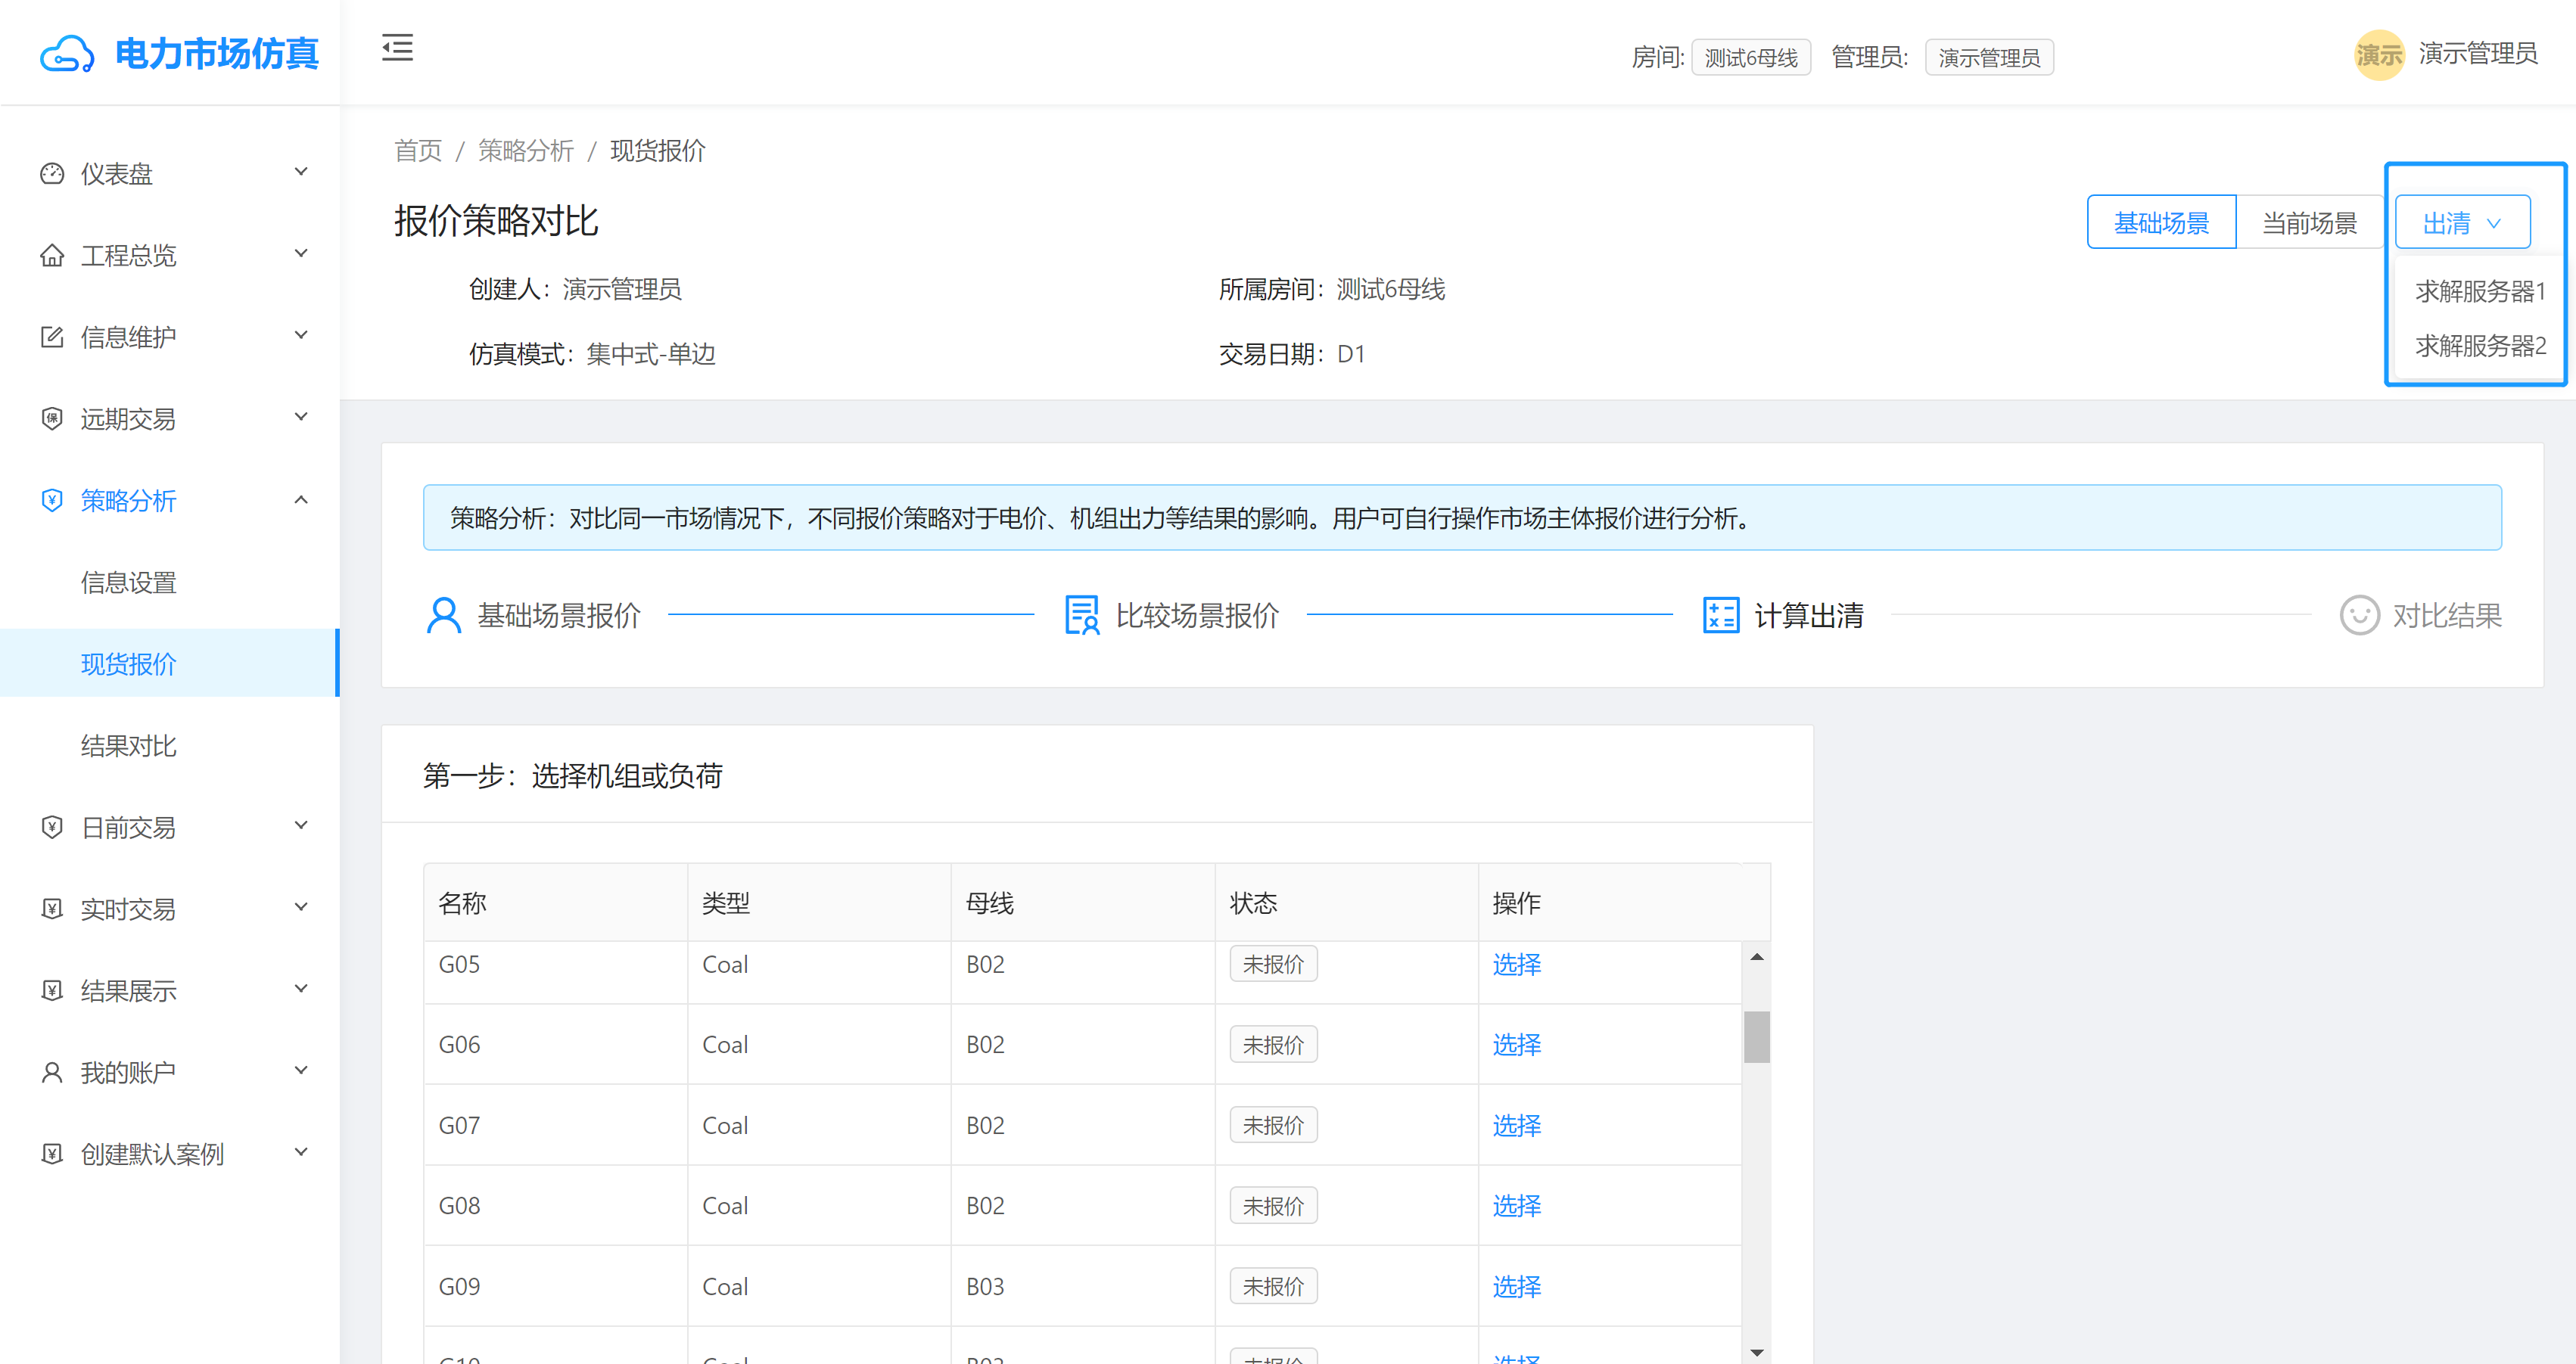Expand the 远期交易 menu chevron
The height and width of the screenshot is (1364, 2576).
(301, 417)
